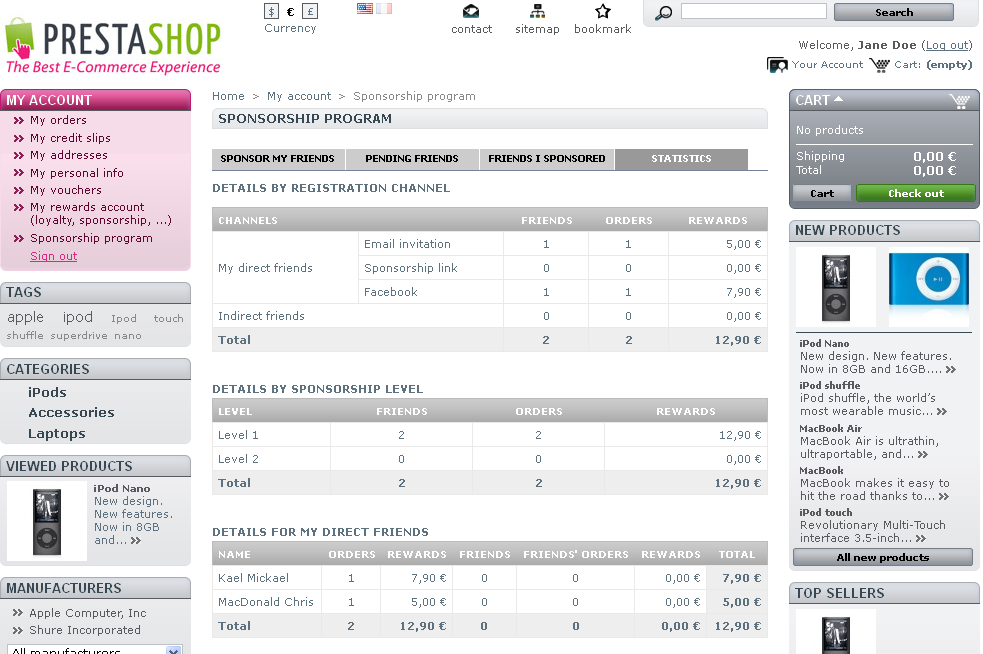Click My account in the breadcrumb
The width and height of the screenshot is (983, 654).
point(299,96)
